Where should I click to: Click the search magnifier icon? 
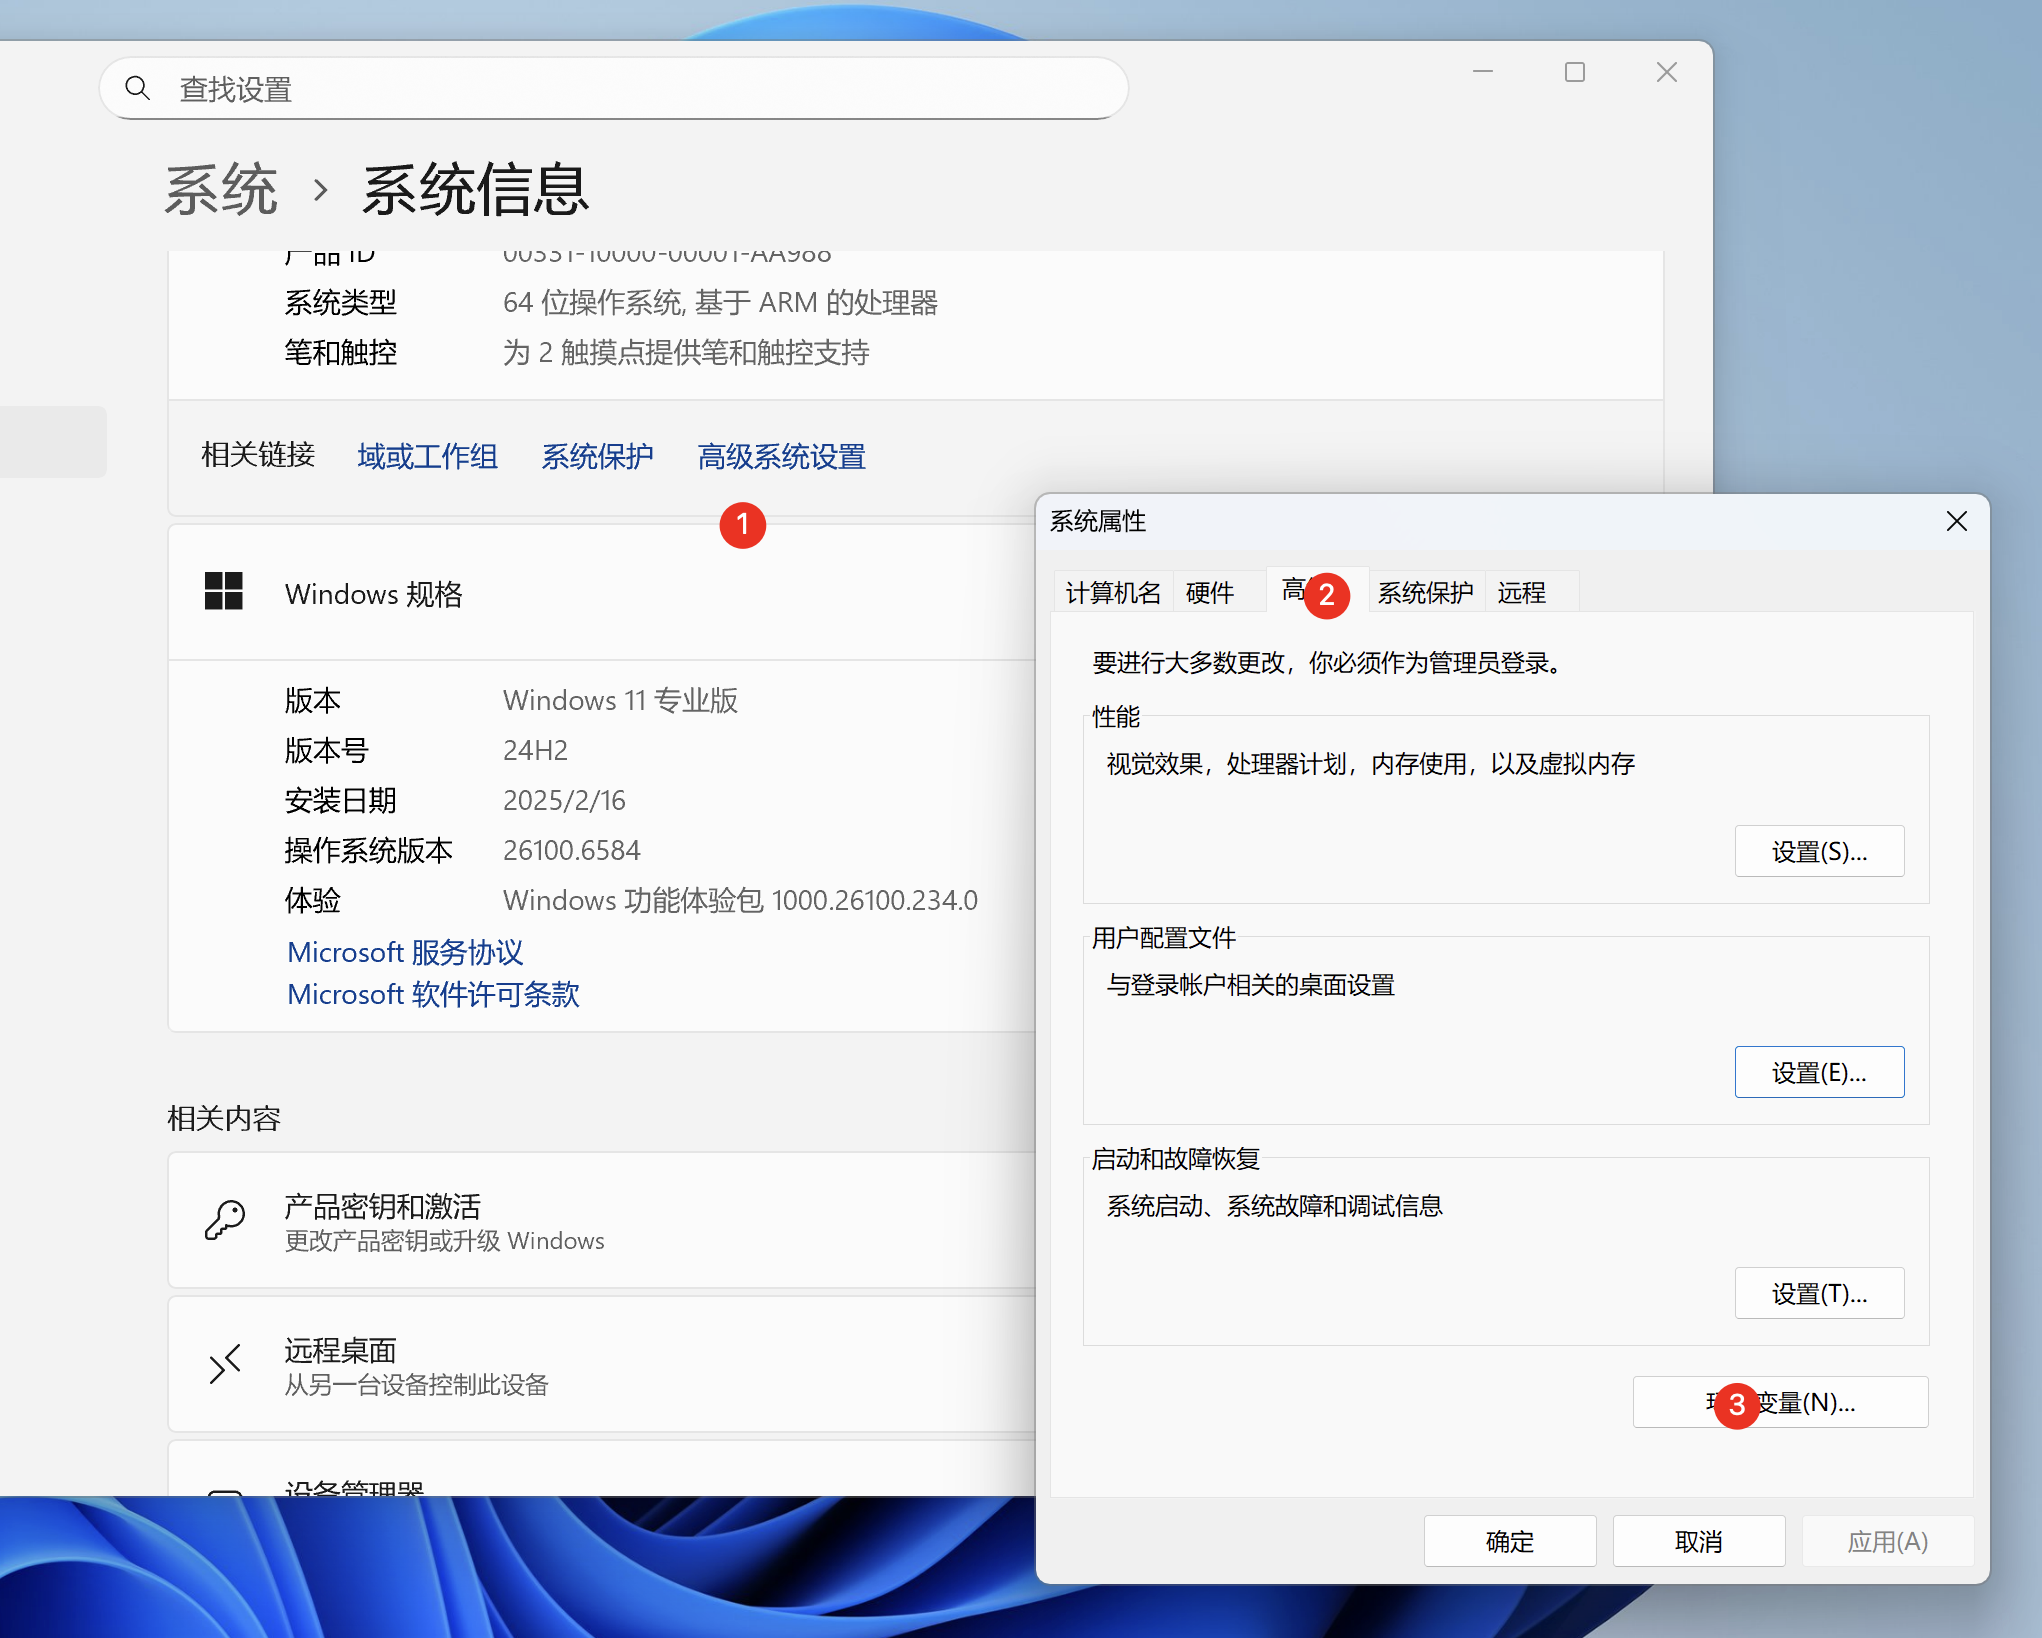[x=138, y=89]
